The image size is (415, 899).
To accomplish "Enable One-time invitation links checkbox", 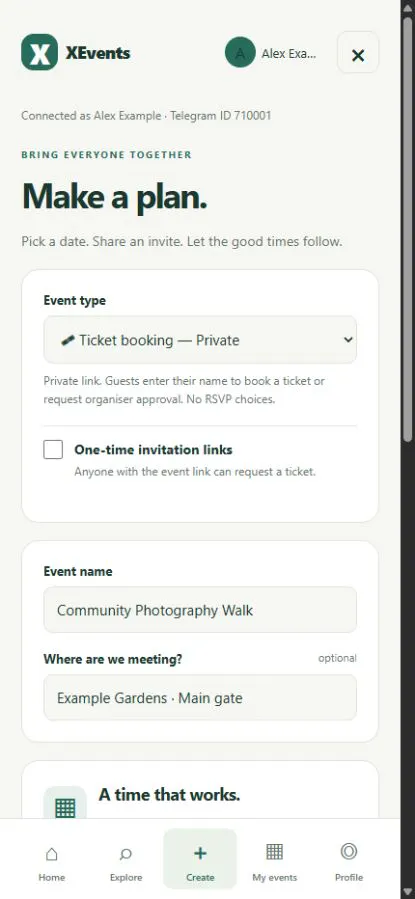I will 53,450.
